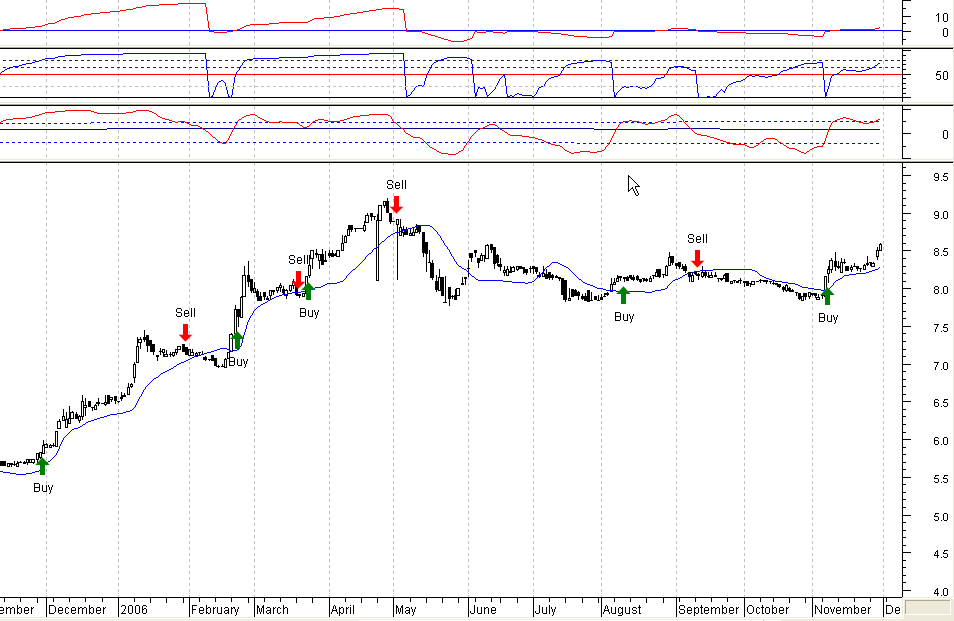Click the 7.0 price level on the axis

coord(940,366)
